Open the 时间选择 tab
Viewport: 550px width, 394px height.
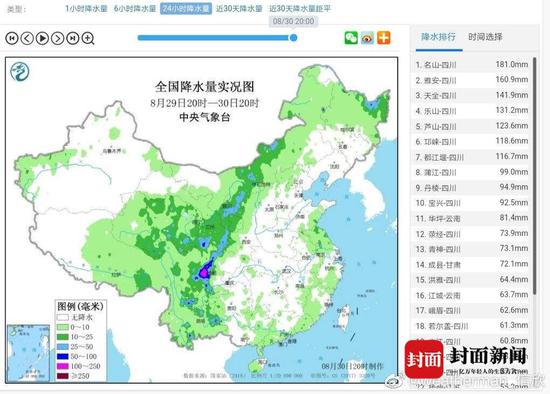[485, 37]
